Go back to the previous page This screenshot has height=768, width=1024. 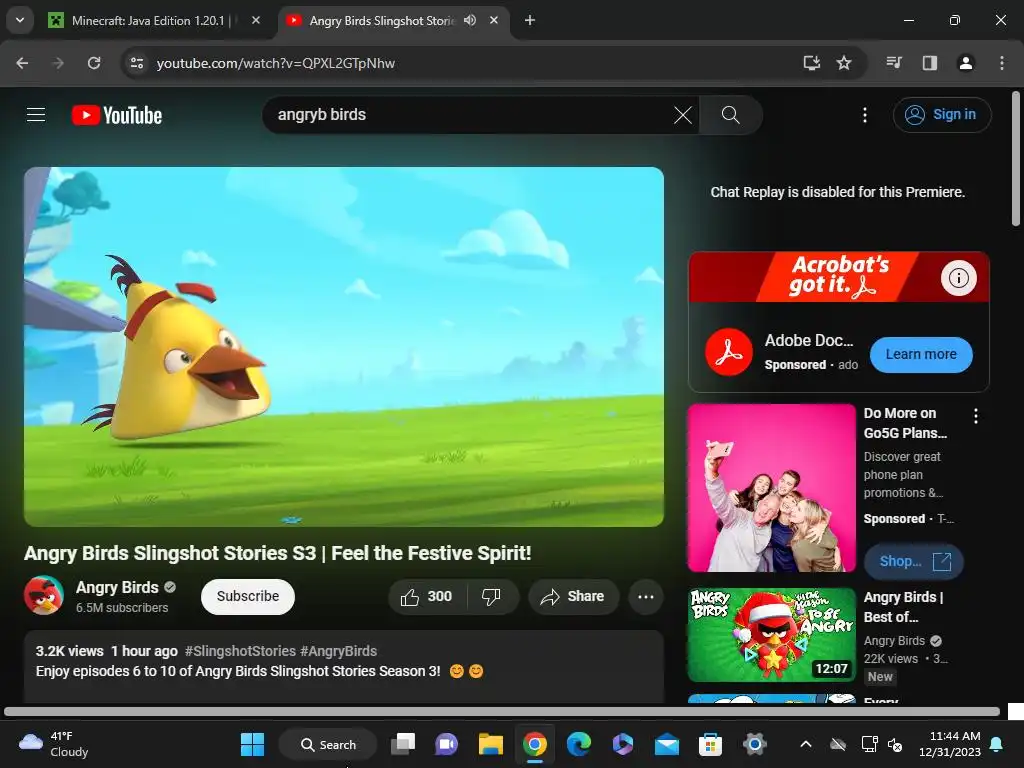22,63
